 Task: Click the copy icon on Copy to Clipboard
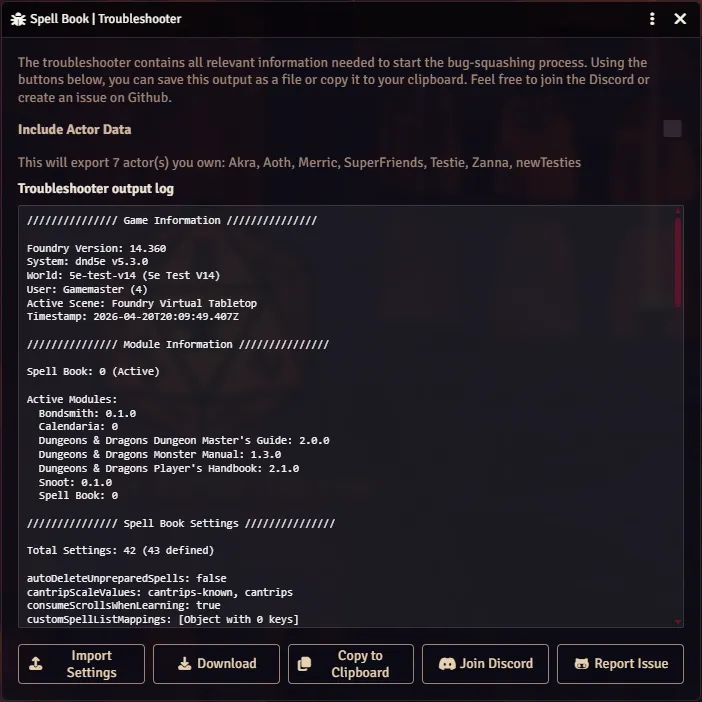click(304, 663)
